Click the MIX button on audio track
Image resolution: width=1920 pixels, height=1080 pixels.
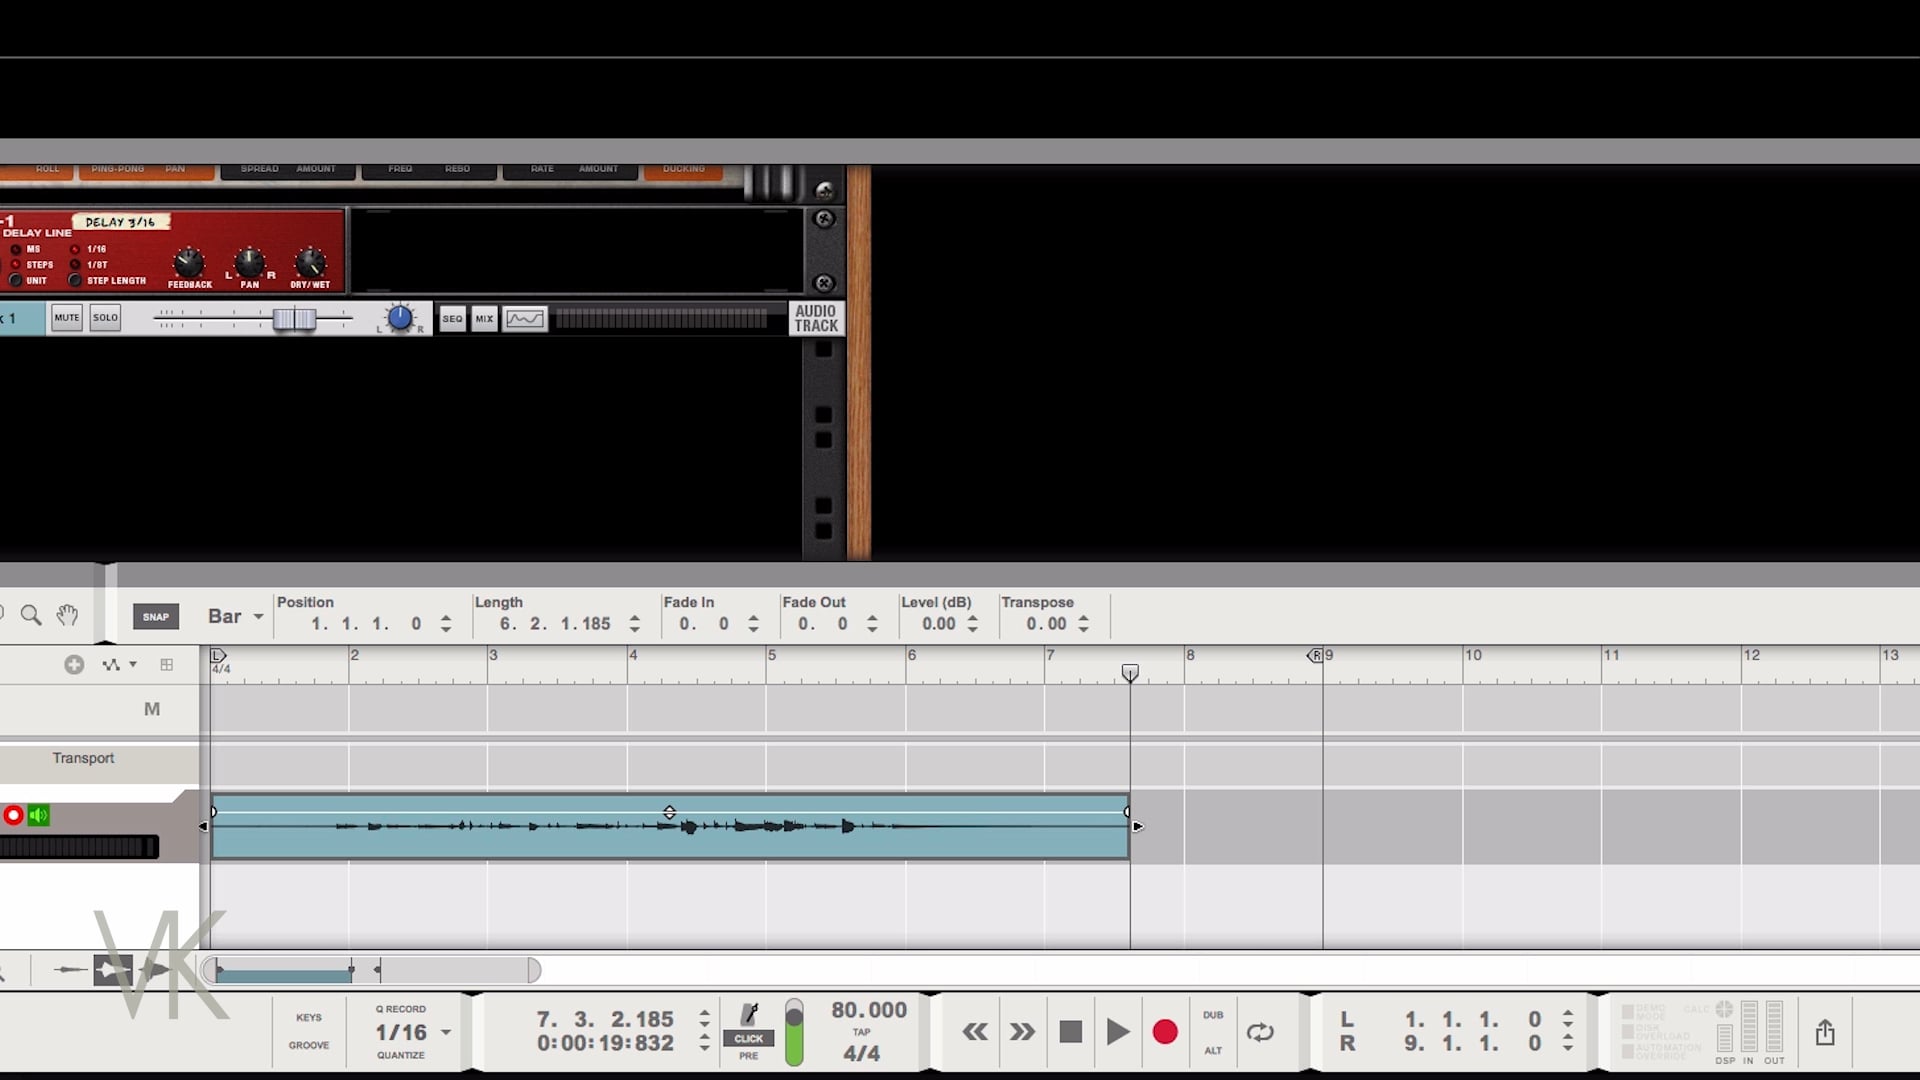pyautogui.click(x=484, y=319)
